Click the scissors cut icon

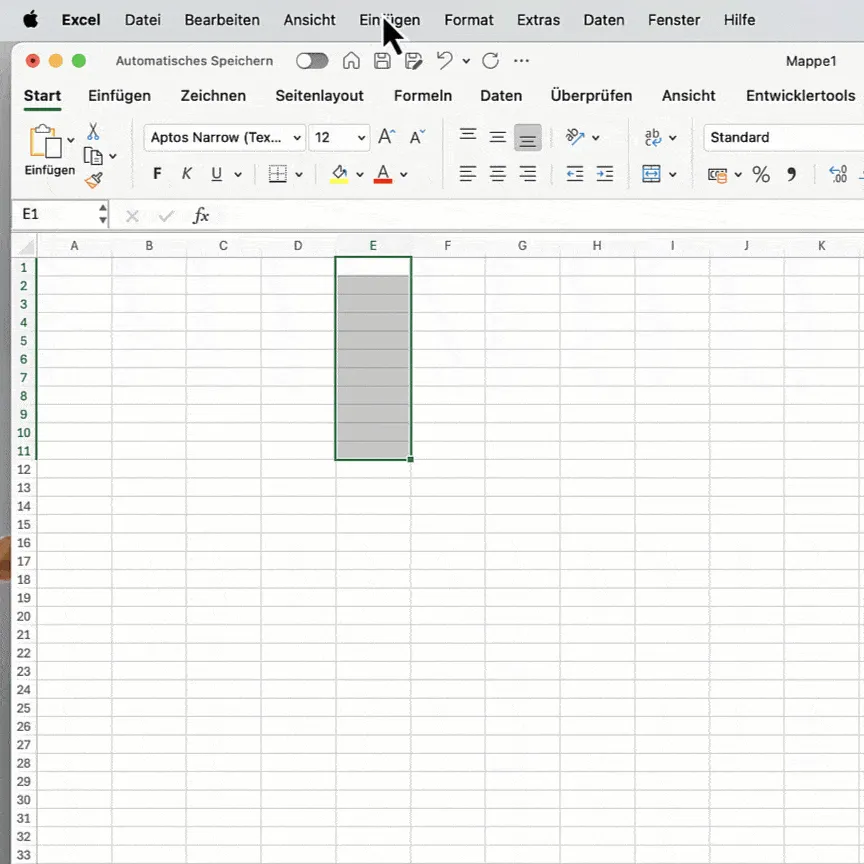93,131
